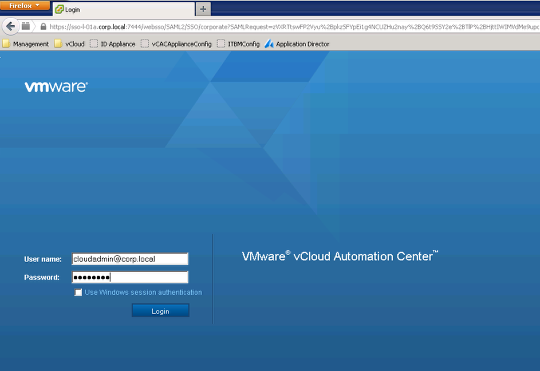Open the Management bookmarks folder
The image size is (540, 371).
(x=26, y=44)
